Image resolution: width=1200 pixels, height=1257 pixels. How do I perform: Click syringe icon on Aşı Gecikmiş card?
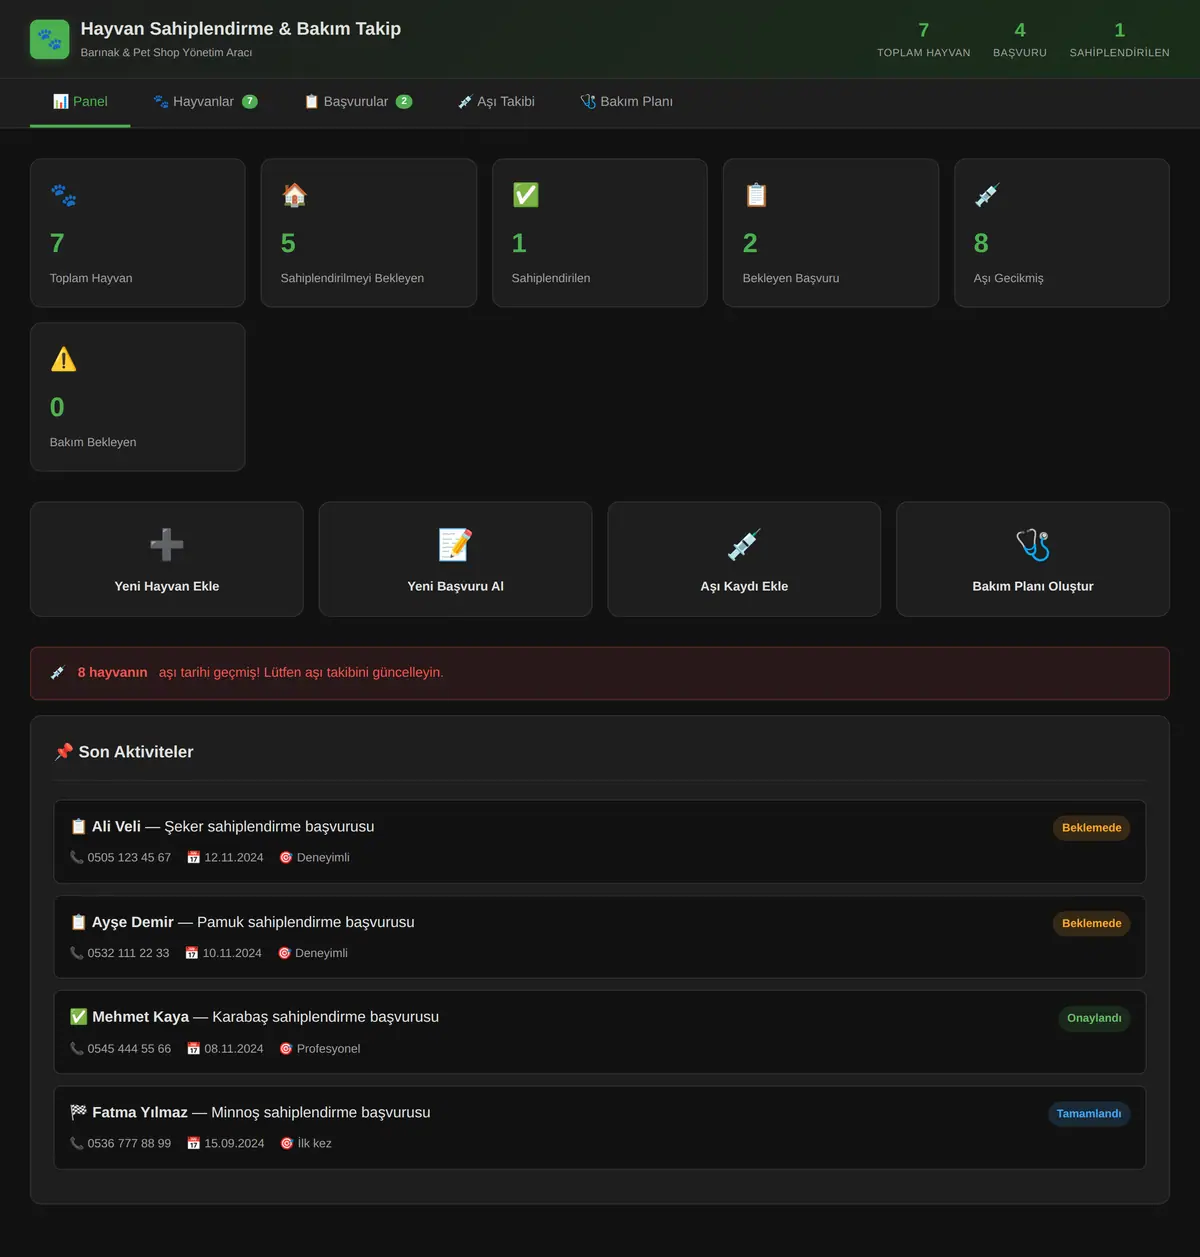click(987, 195)
